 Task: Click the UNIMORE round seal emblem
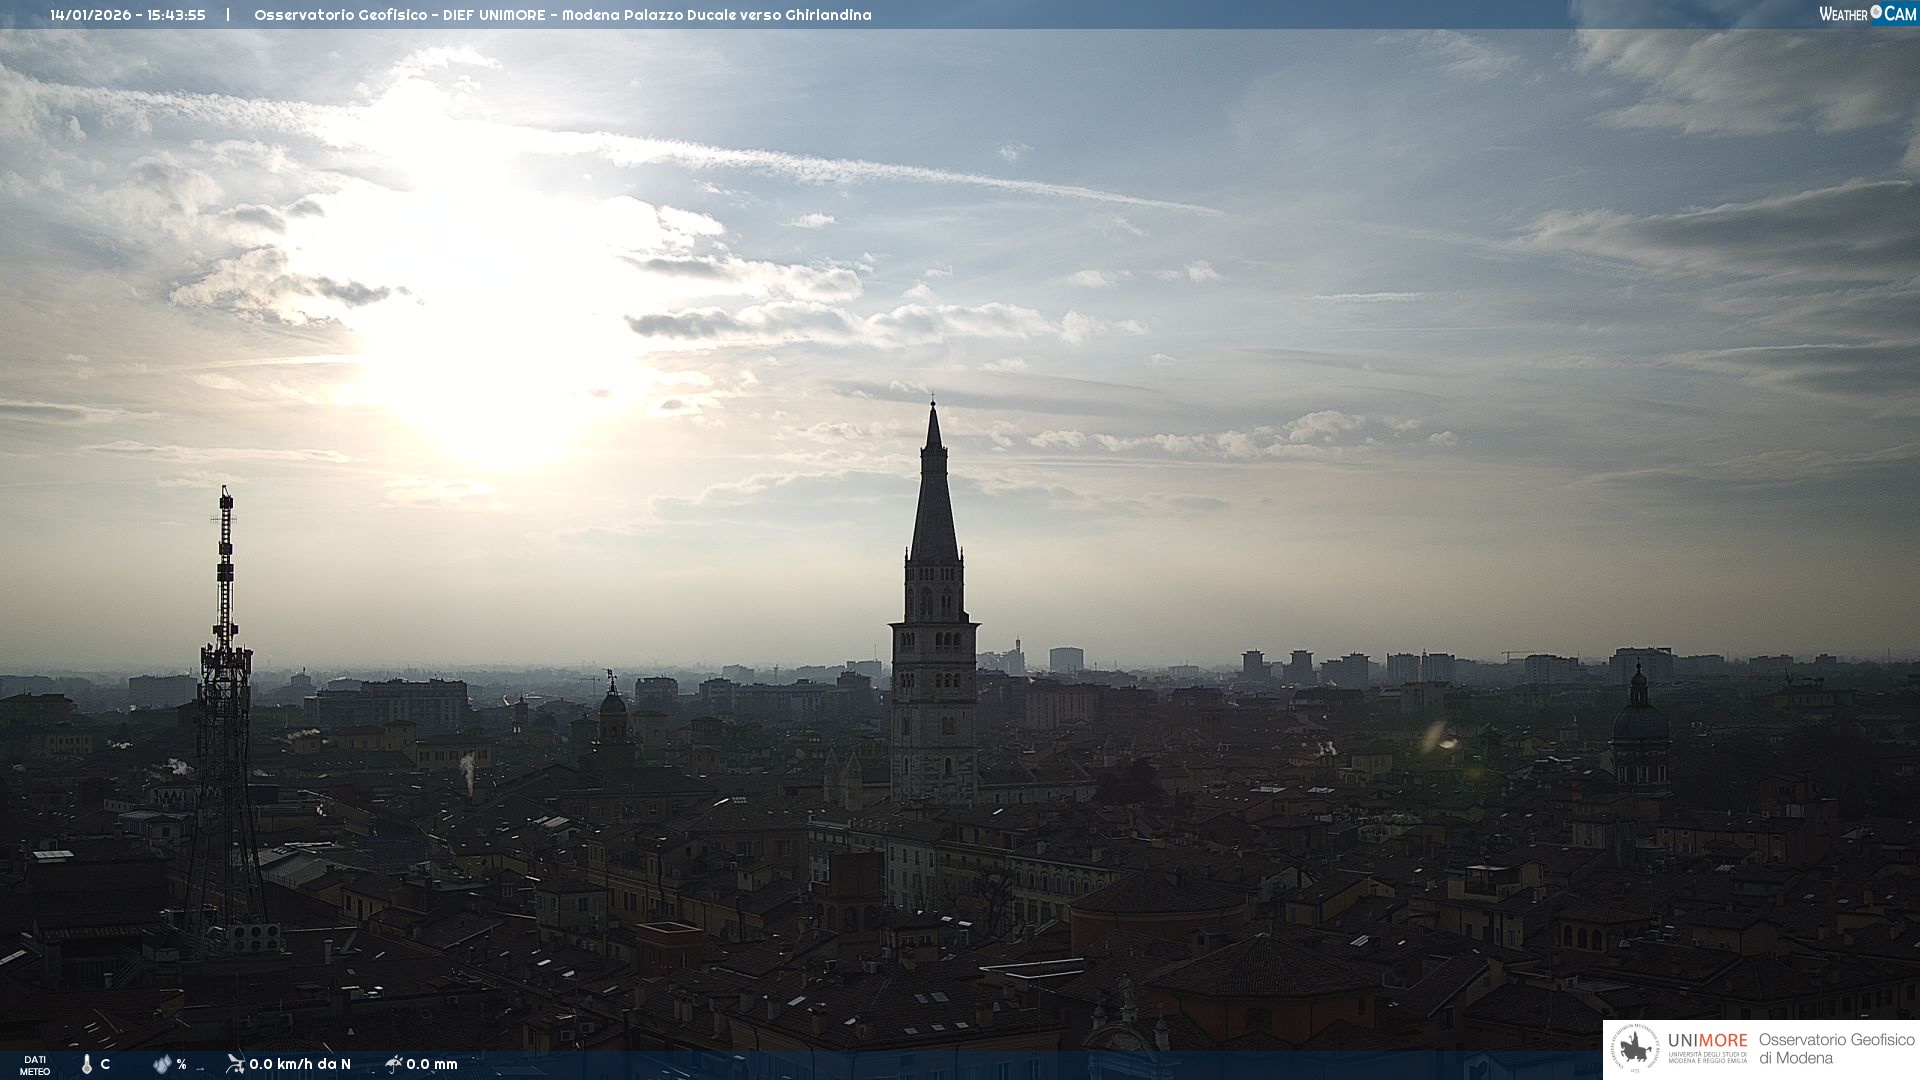click(x=1635, y=1049)
